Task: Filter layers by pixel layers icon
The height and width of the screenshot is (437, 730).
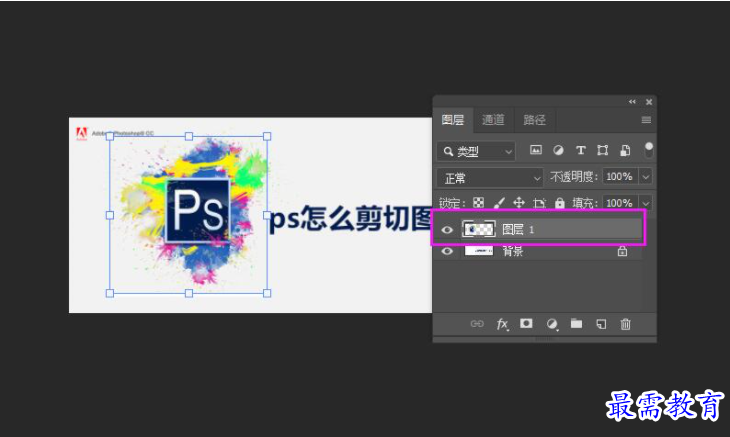Action: pos(536,150)
